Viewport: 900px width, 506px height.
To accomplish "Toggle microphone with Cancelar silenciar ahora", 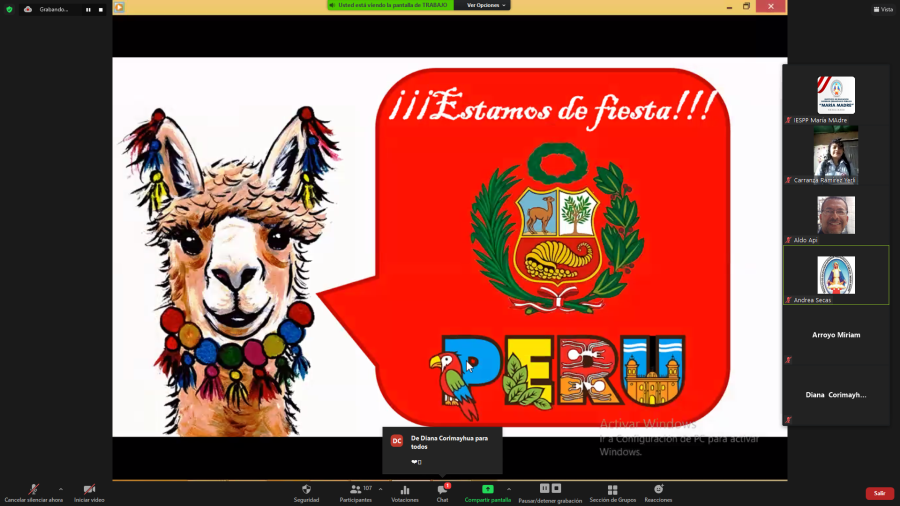I will (33, 490).
